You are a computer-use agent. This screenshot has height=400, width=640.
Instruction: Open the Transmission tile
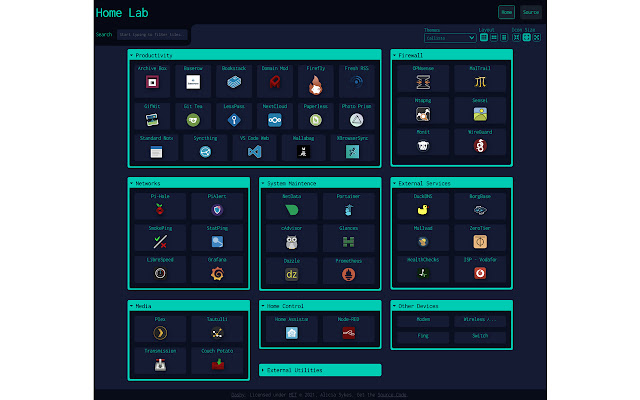coord(160,360)
